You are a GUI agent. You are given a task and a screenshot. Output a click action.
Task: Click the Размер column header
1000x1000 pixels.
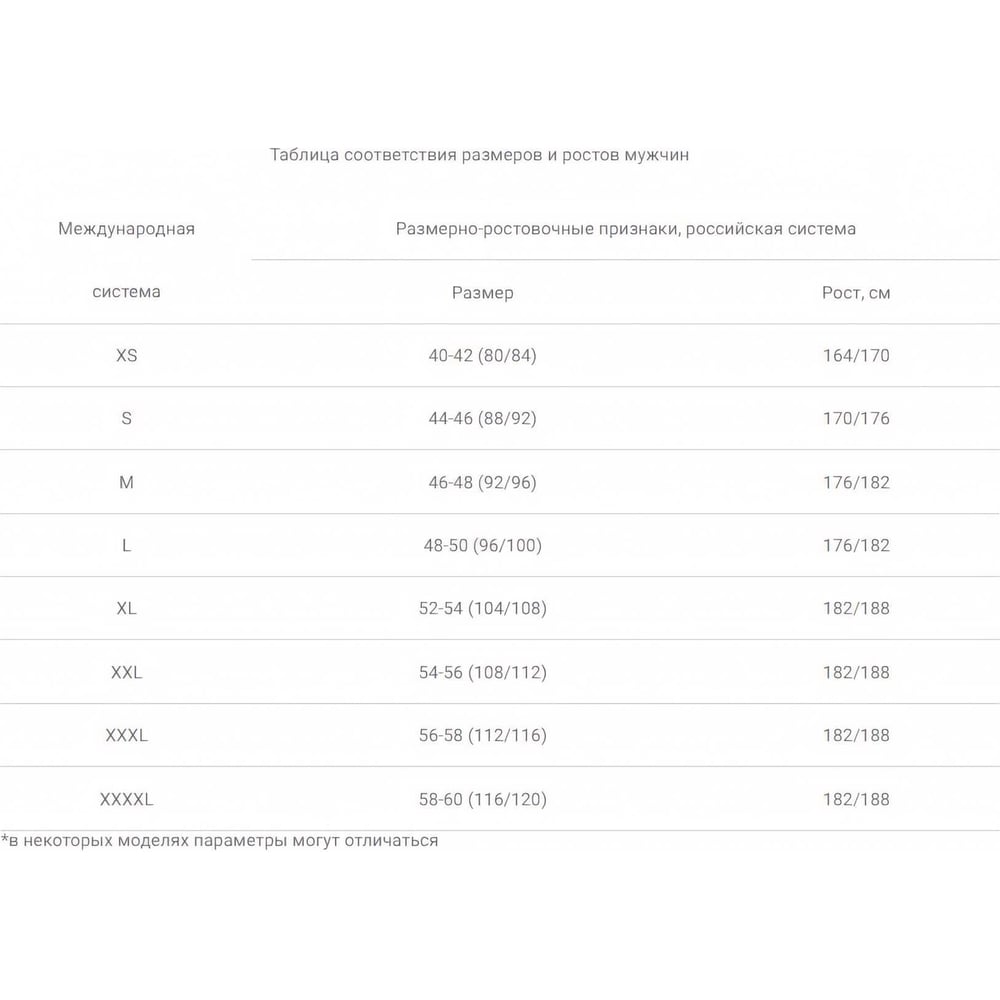[x=482, y=293]
